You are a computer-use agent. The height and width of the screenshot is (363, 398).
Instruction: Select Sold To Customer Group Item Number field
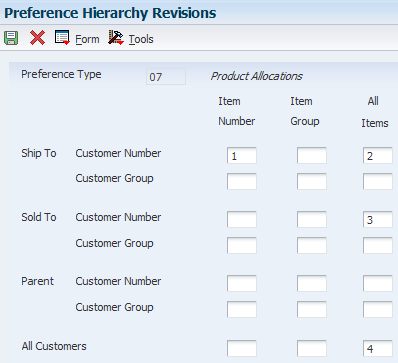pyautogui.click(x=242, y=245)
